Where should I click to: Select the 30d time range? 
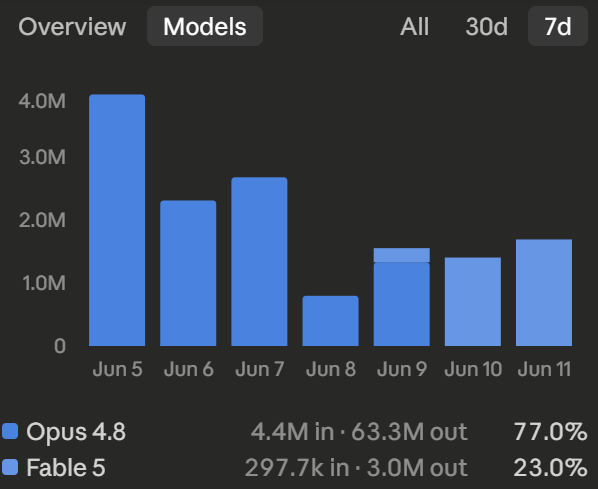coord(486,27)
